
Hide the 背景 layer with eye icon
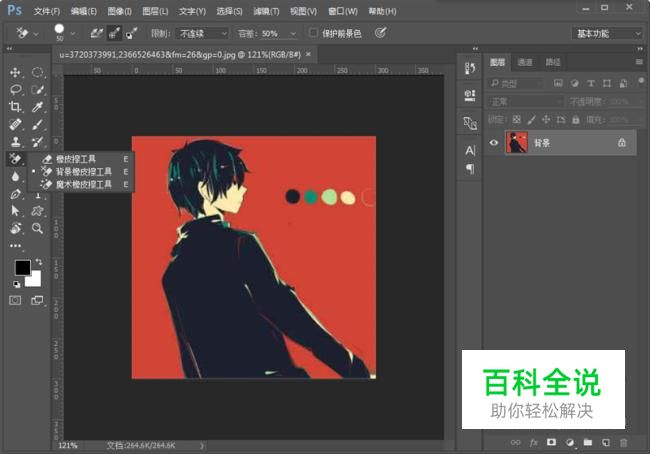coord(493,143)
